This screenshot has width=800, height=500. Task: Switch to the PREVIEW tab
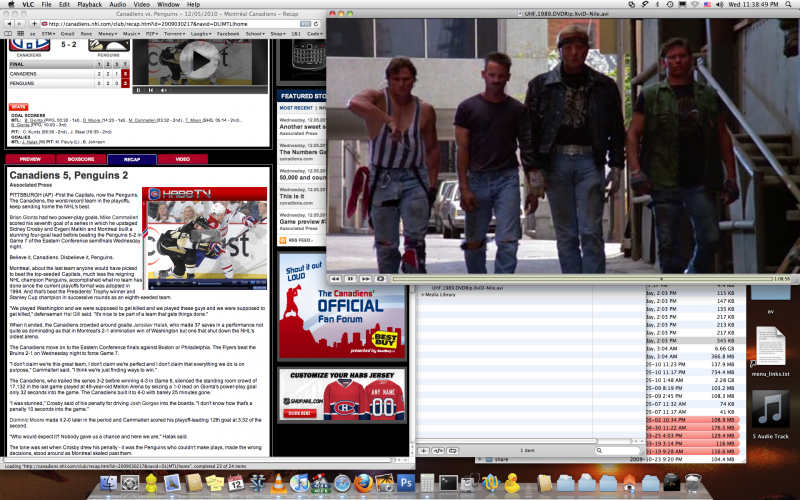pyautogui.click(x=30, y=159)
